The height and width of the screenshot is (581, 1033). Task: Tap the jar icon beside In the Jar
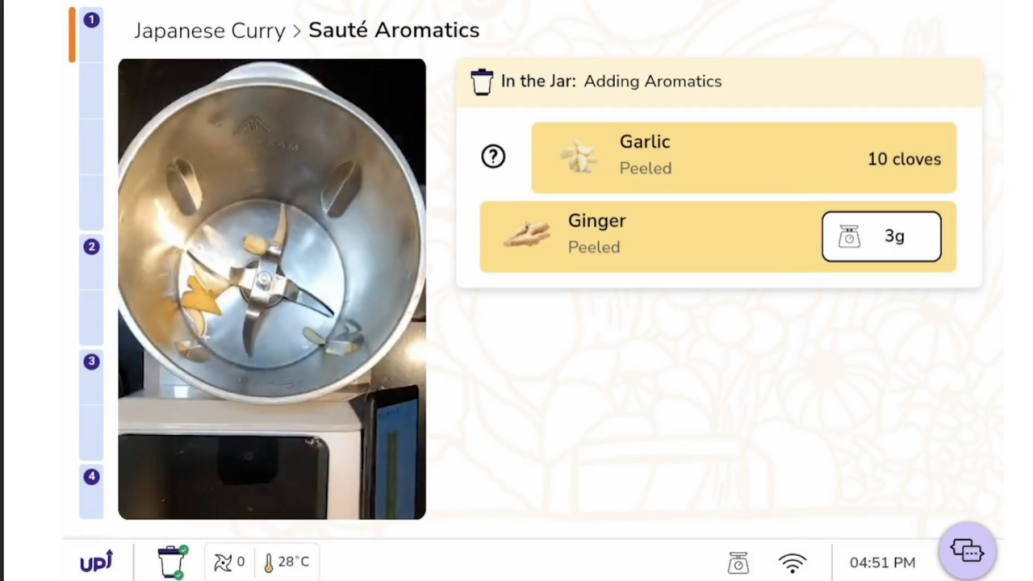(x=482, y=82)
